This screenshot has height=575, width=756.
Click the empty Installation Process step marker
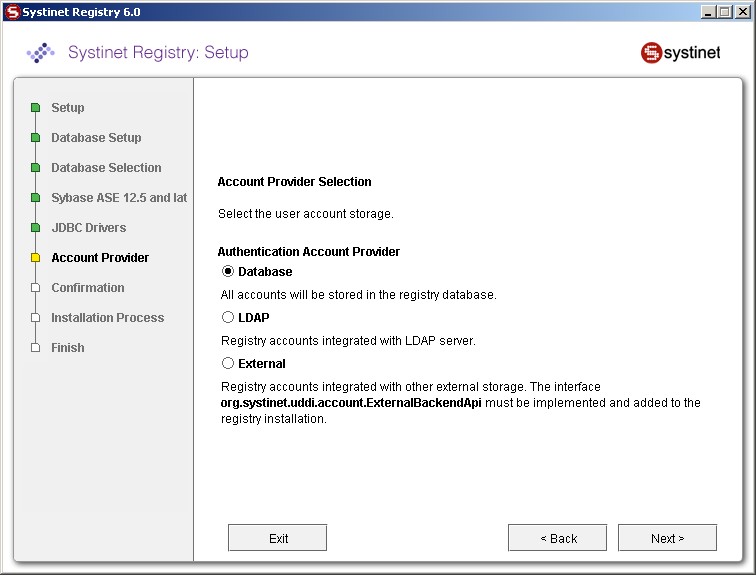coord(35,318)
